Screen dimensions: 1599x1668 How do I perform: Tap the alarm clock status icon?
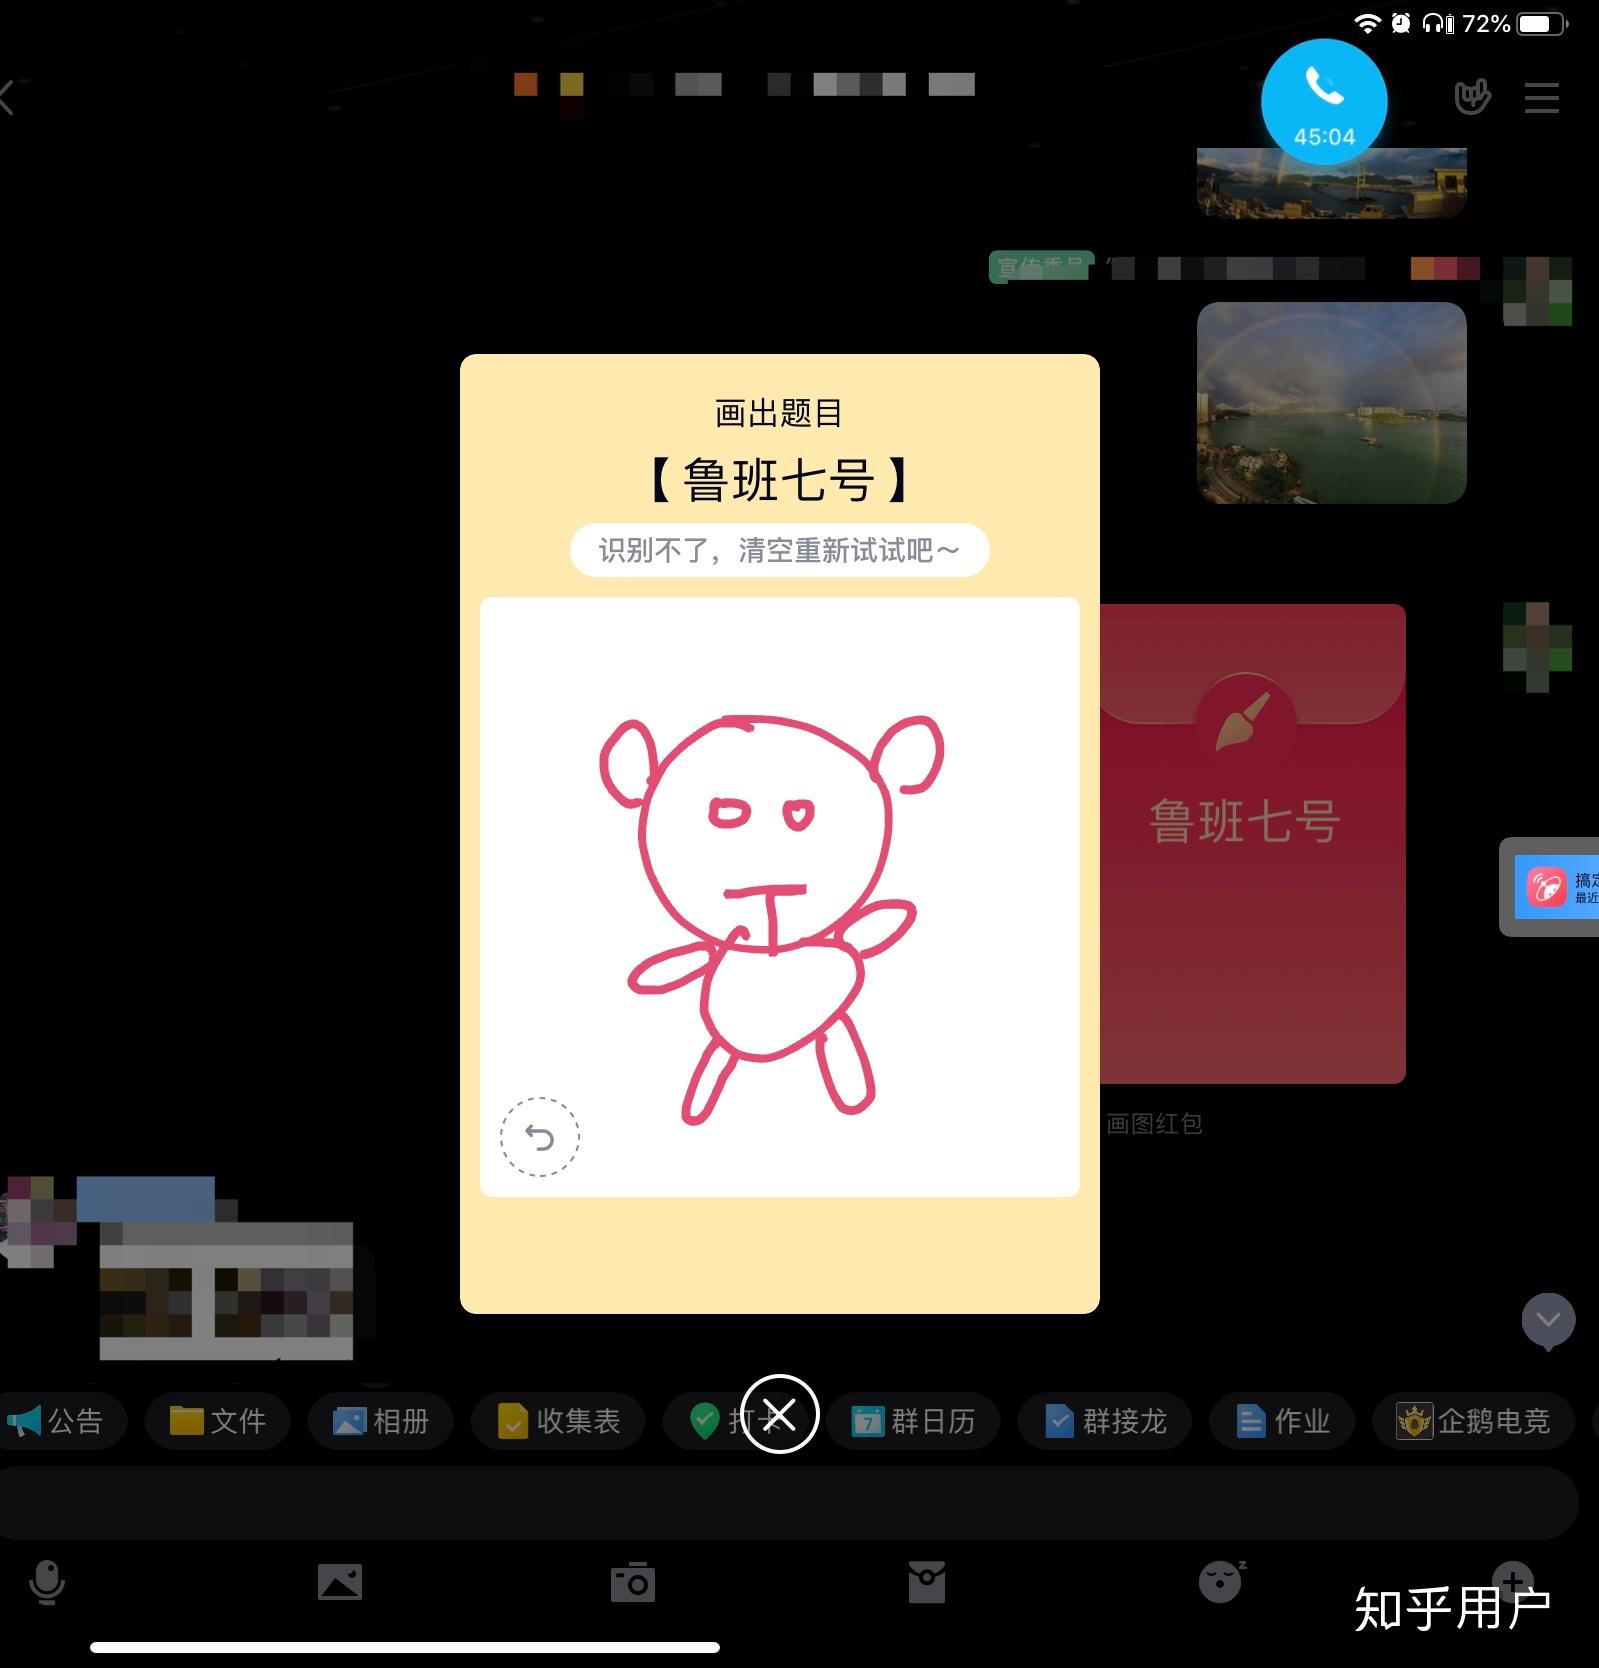point(1401,23)
